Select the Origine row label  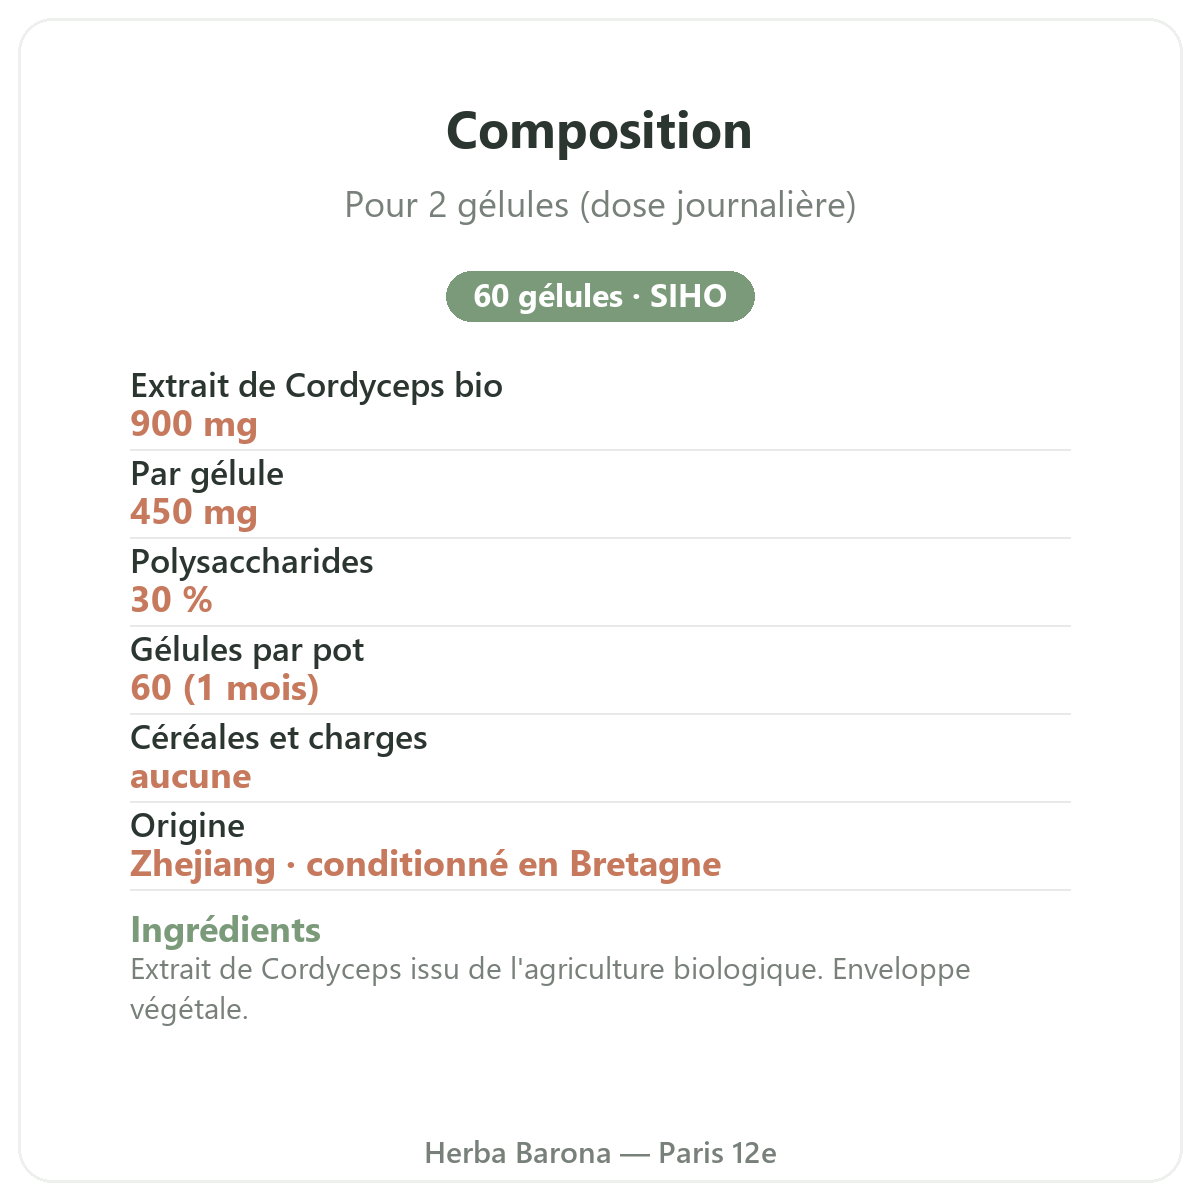(x=188, y=826)
